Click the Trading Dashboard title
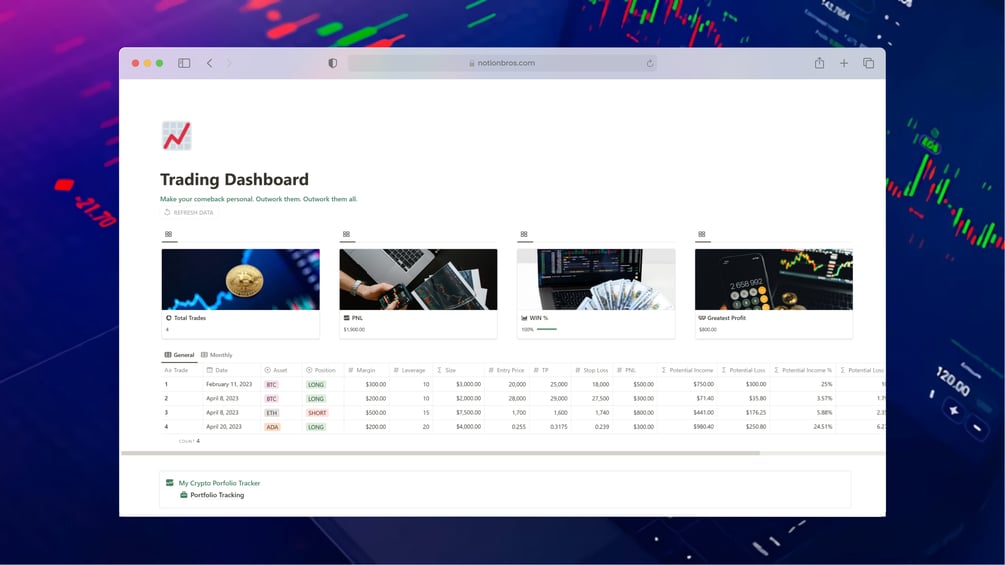The height and width of the screenshot is (565, 1005). pyautogui.click(x=234, y=179)
